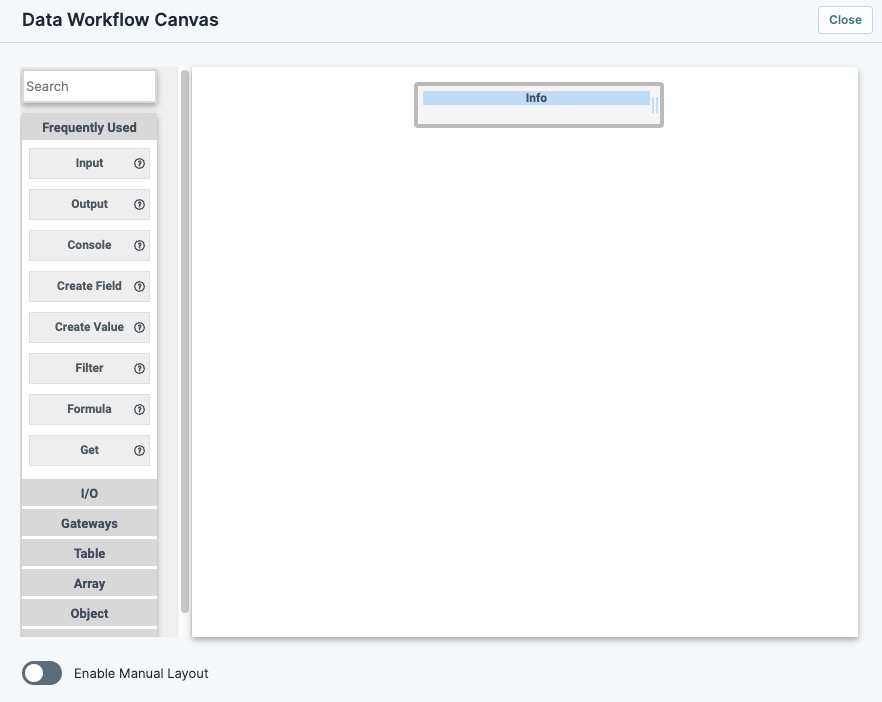Open help icon for Formula operator
This screenshot has height=702, width=882.
(x=140, y=410)
